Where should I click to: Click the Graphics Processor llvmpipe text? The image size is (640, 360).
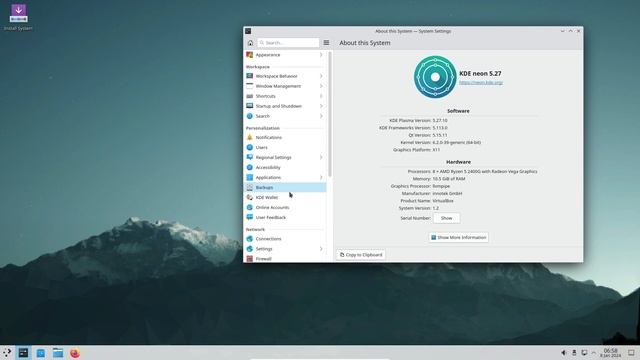[441, 186]
